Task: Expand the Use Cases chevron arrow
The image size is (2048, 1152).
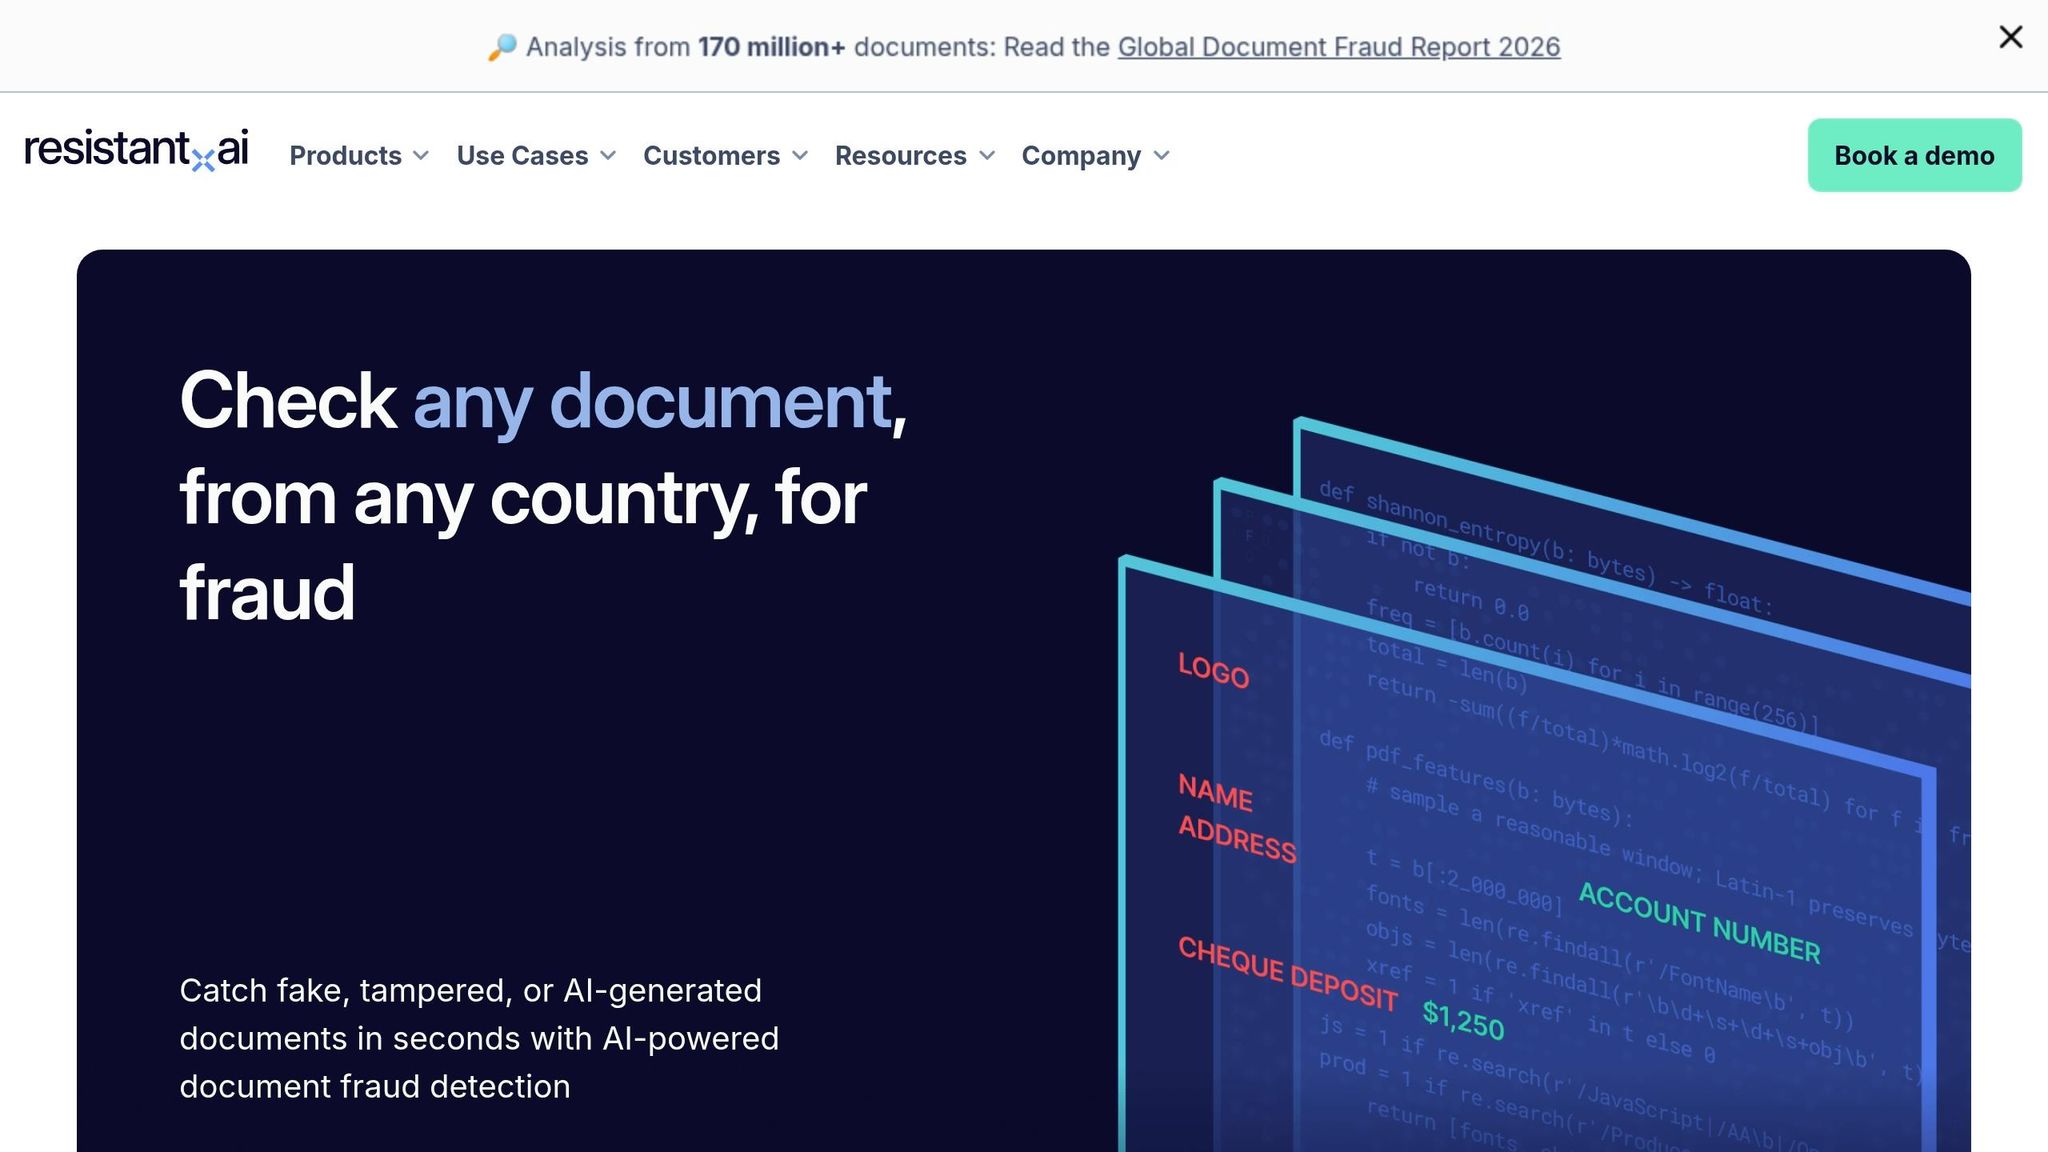Action: (608, 156)
